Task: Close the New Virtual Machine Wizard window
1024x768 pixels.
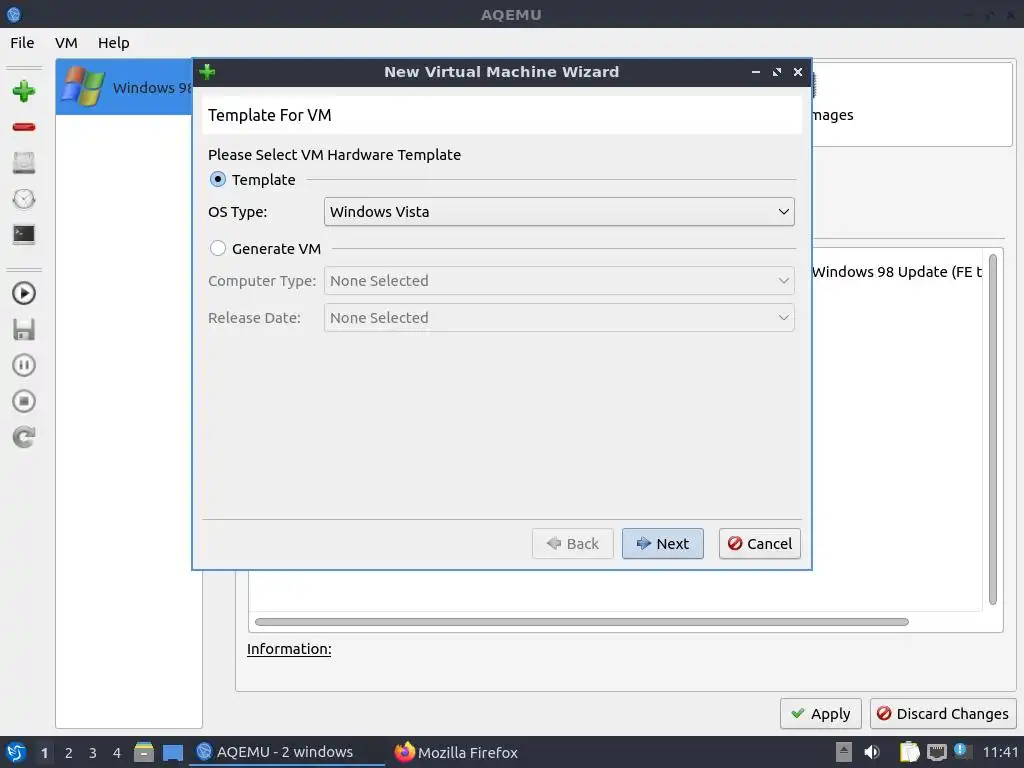Action: tap(797, 72)
